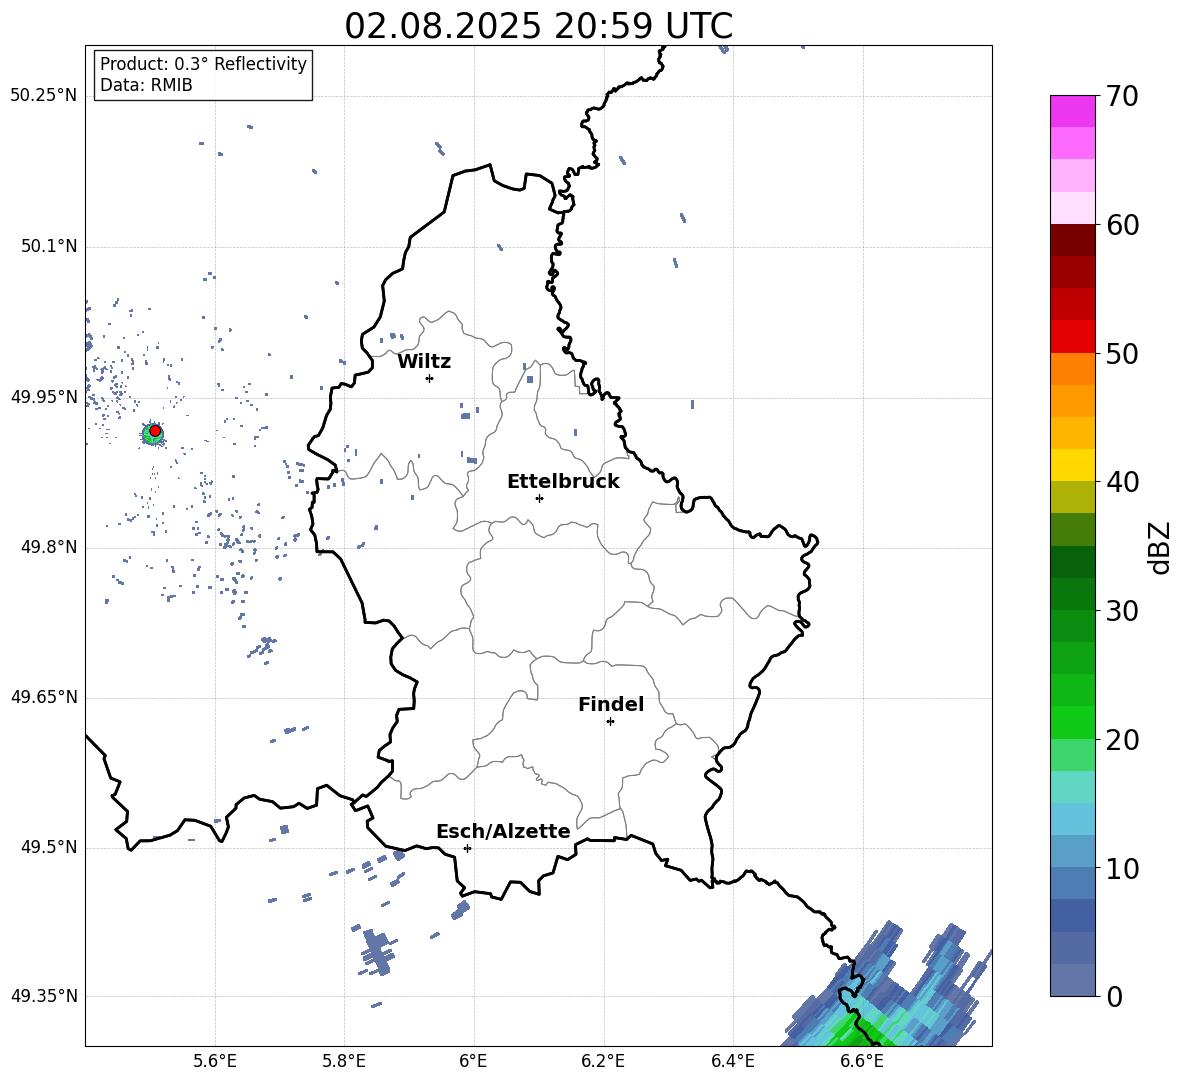1184x1081 pixels.
Task: Click the 6.4°E longitude label
Action: coord(732,1061)
